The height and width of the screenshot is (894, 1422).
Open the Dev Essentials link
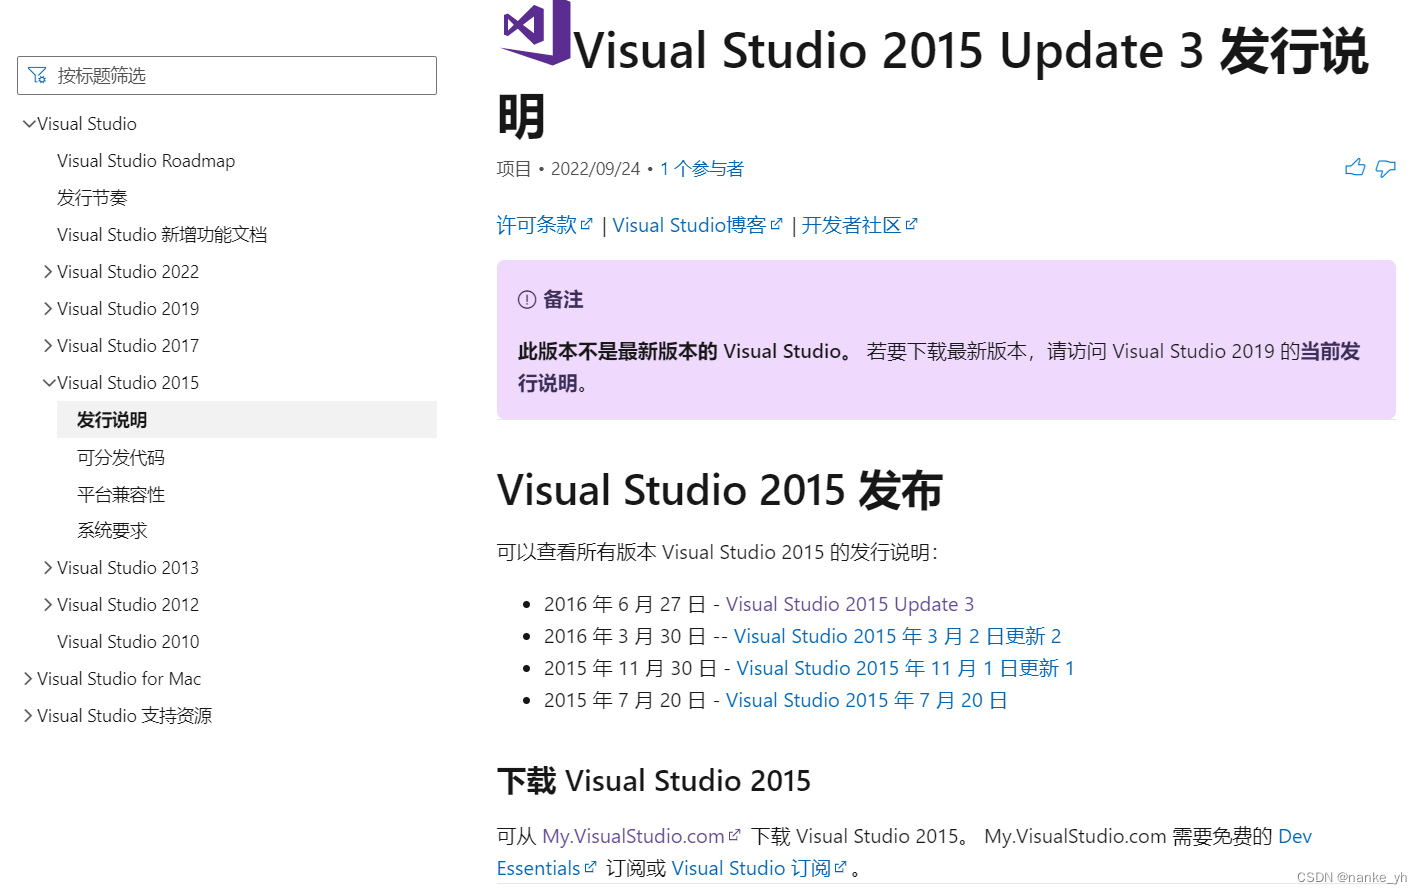tap(1295, 836)
